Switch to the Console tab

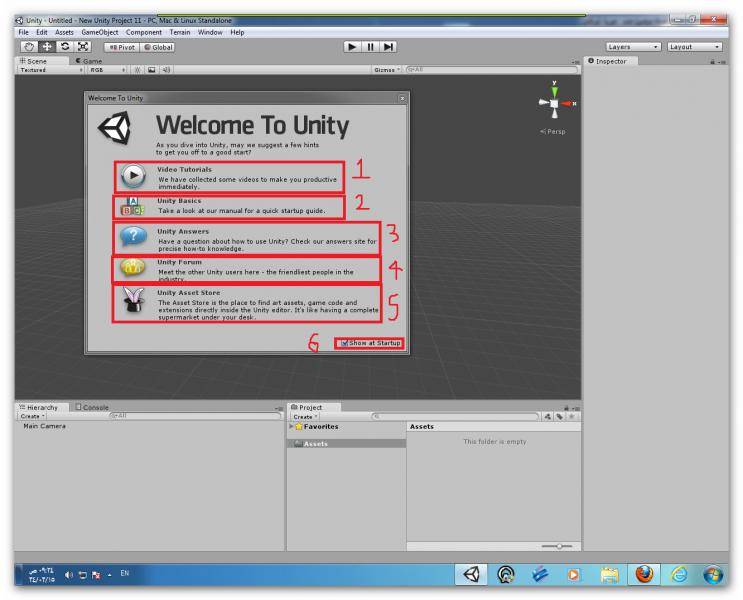pos(92,408)
